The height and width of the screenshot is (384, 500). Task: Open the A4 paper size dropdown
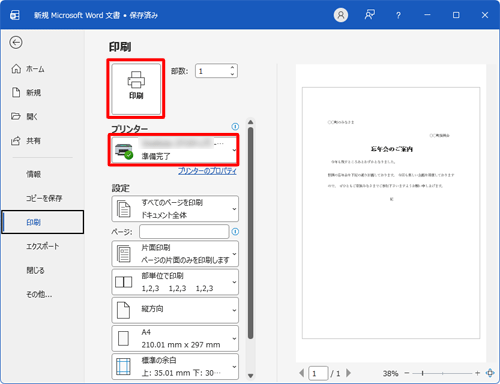[175, 338]
